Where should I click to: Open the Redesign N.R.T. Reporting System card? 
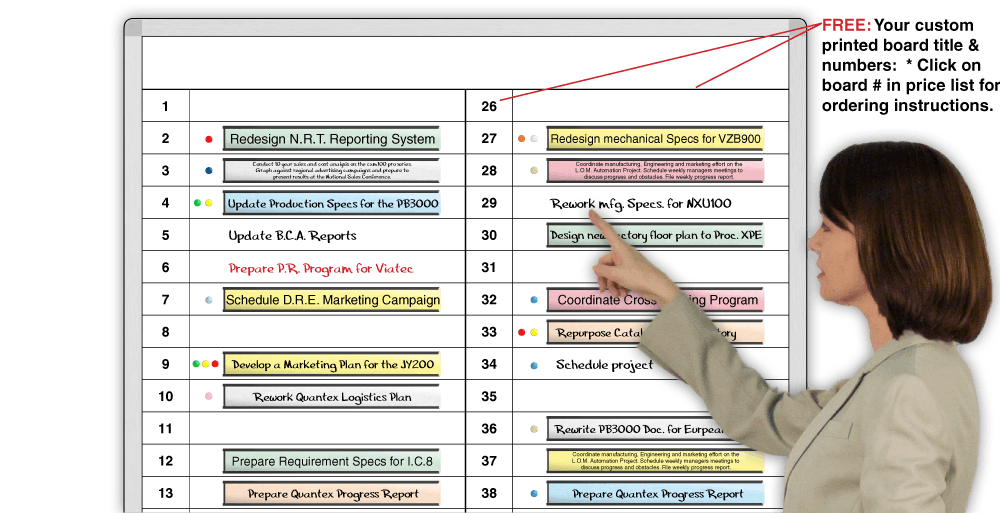(x=330, y=139)
